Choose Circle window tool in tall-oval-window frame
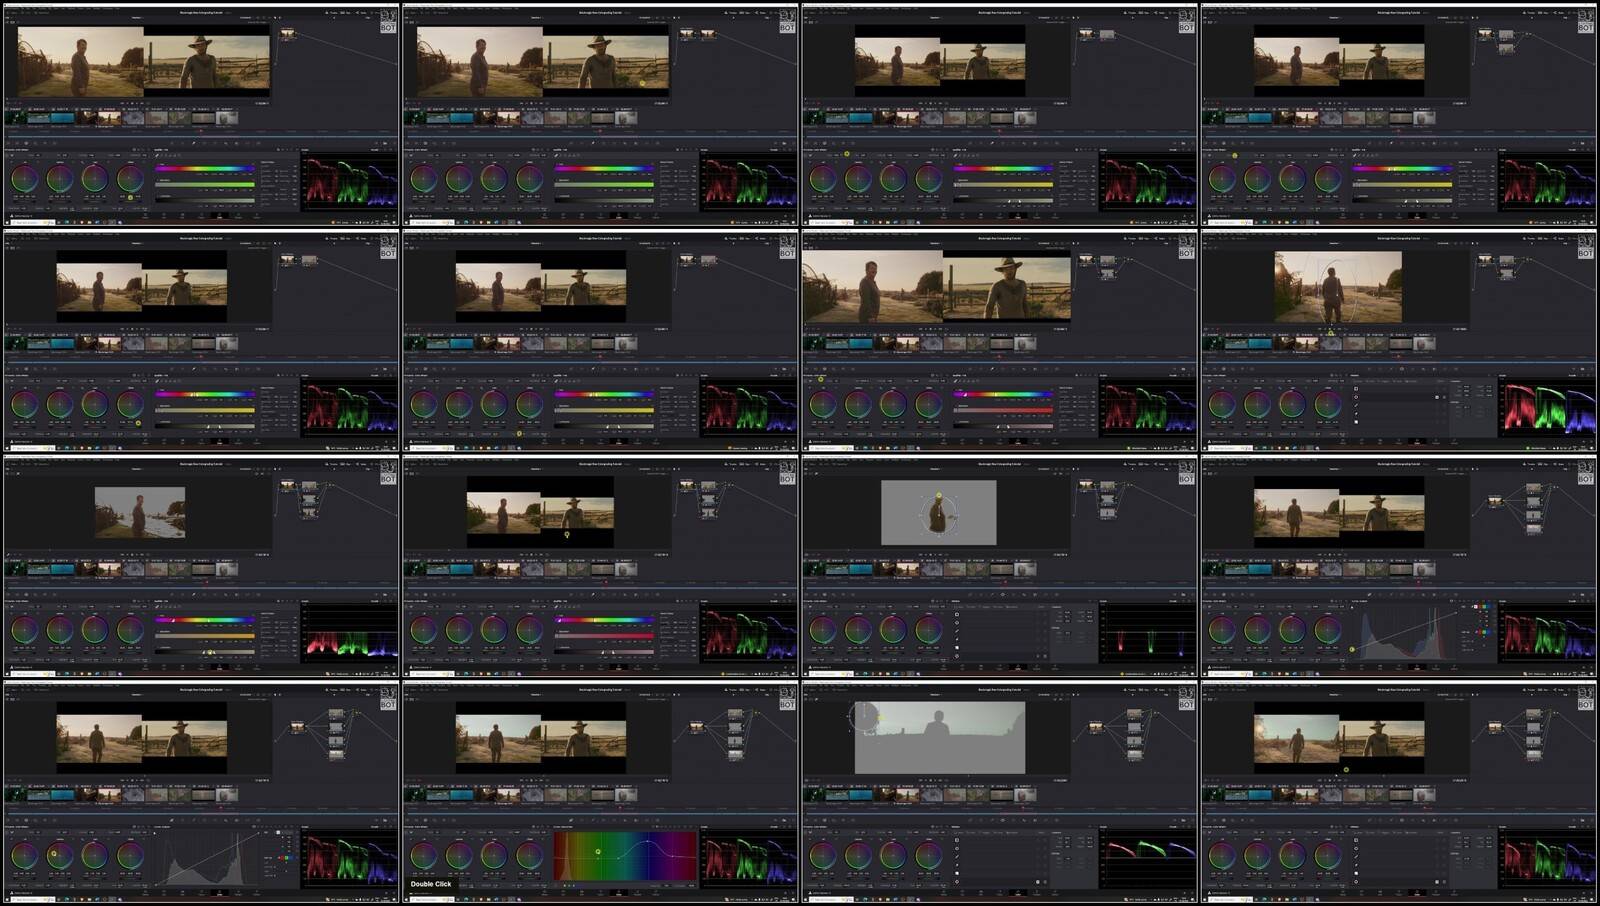Image resolution: width=1600 pixels, height=906 pixels. tap(1356, 396)
